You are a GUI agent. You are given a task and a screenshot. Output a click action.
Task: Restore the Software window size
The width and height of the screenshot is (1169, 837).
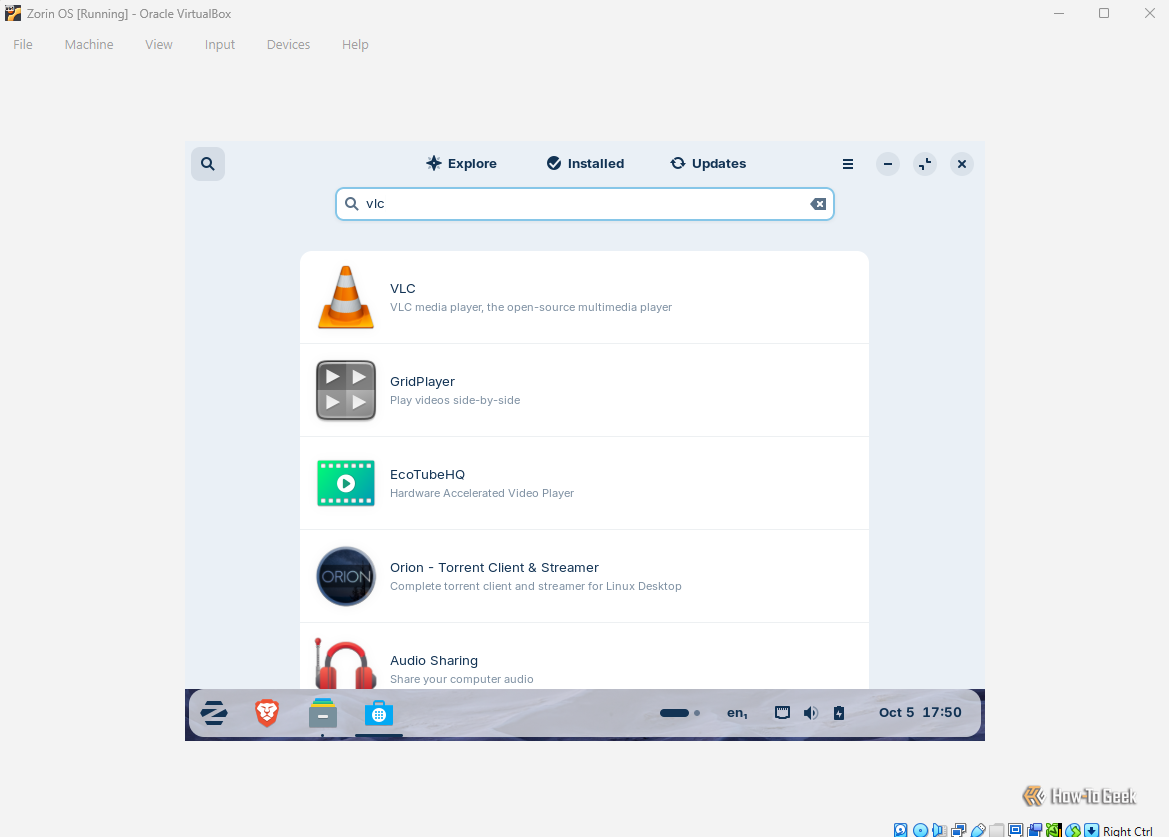point(924,164)
